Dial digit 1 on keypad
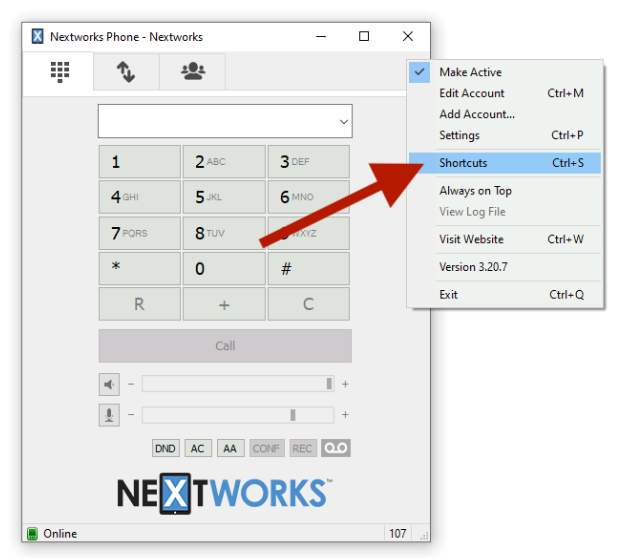The width and height of the screenshot is (619, 558). 140,162
